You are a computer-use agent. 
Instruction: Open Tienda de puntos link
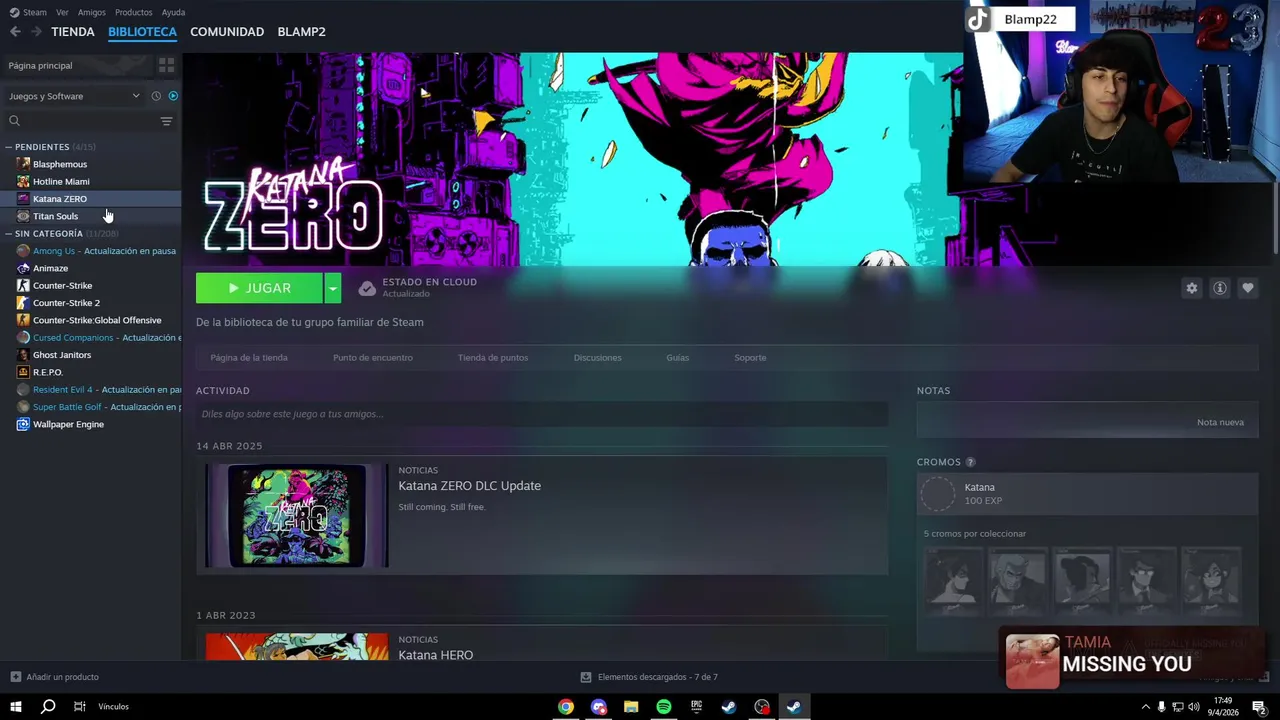tap(493, 358)
